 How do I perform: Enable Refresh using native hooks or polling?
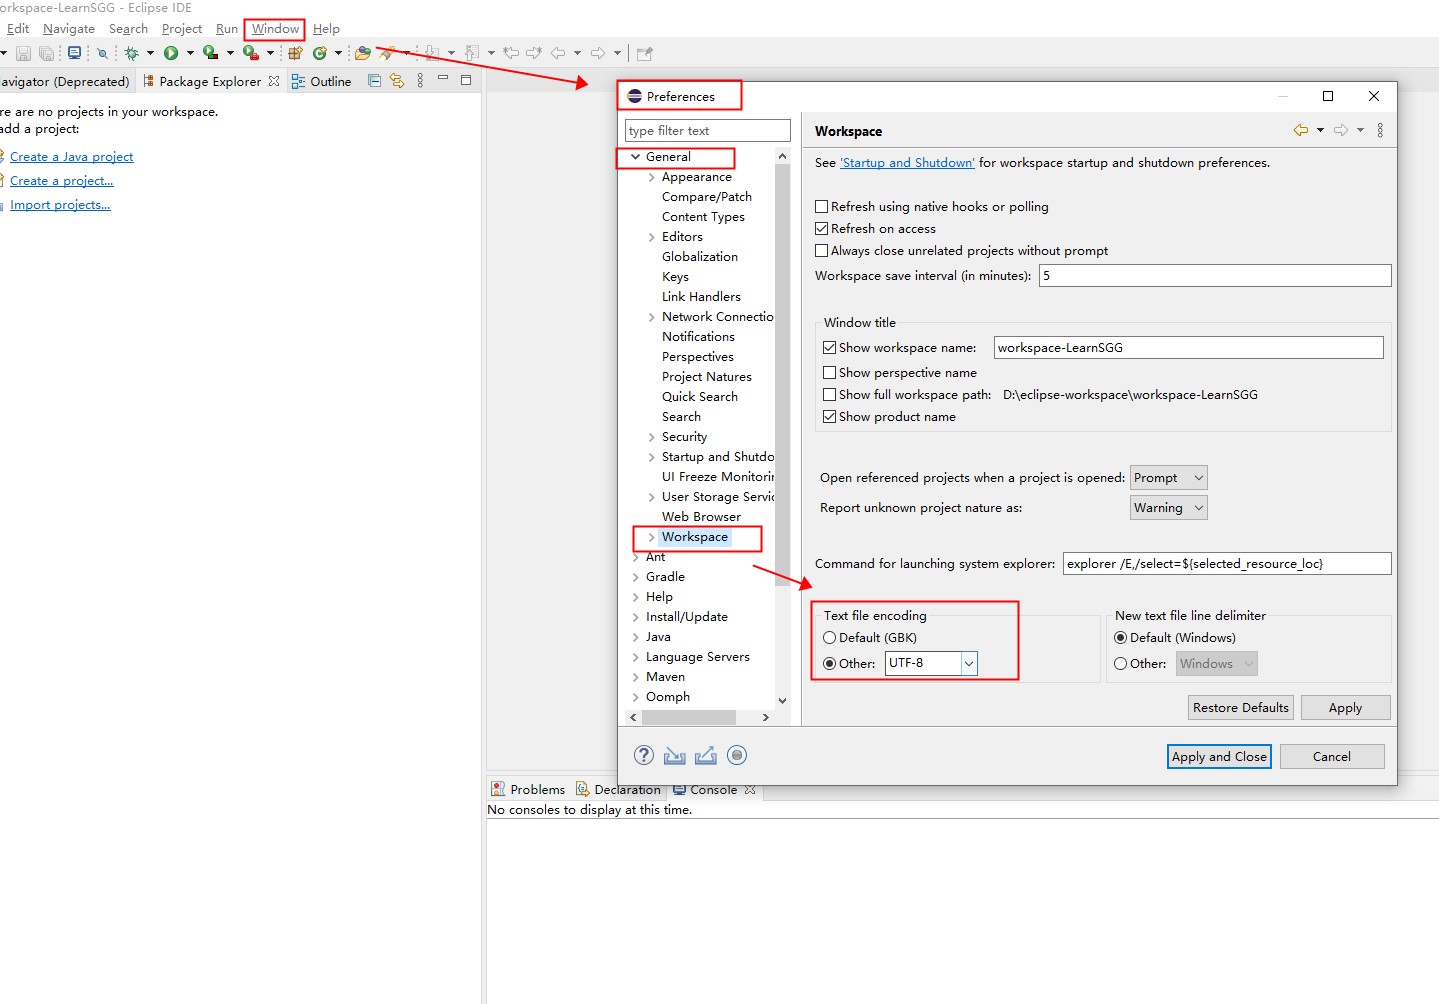(x=822, y=207)
